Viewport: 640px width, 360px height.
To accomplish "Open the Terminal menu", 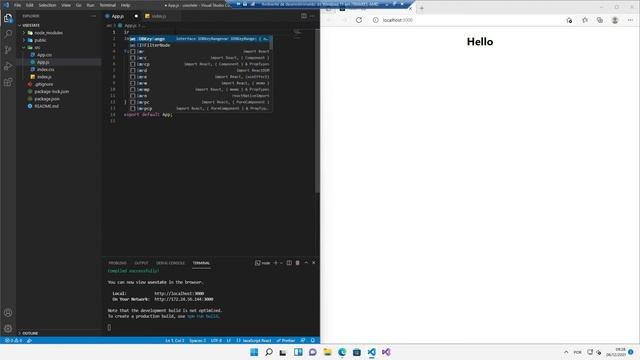I will (x=108, y=5).
